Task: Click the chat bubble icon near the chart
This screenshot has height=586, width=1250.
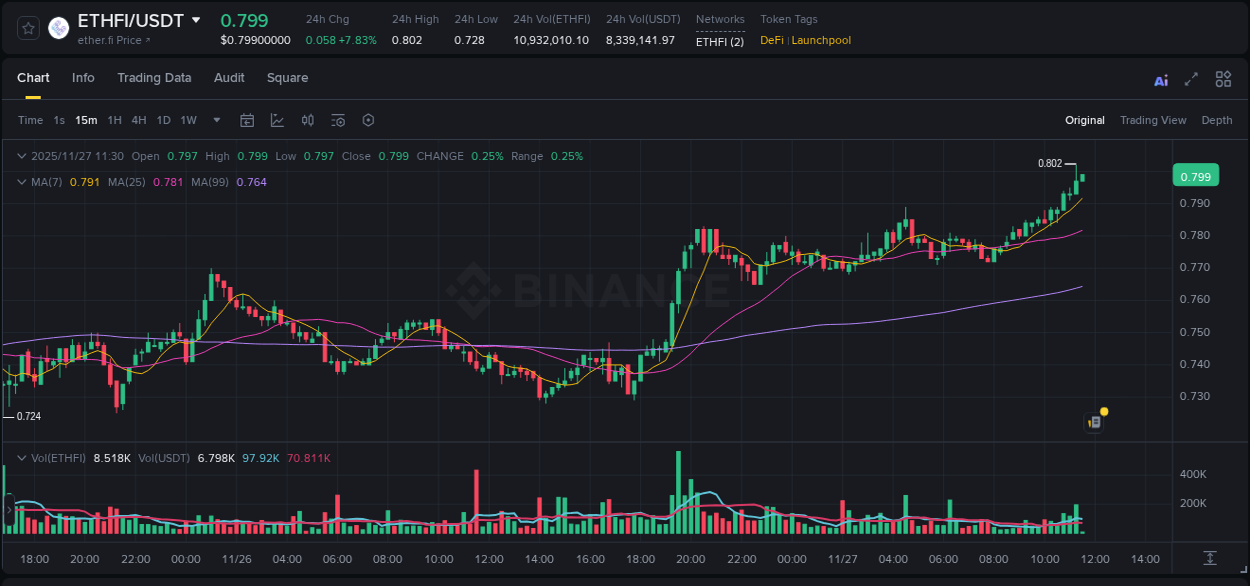Action: tap(1093, 421)
